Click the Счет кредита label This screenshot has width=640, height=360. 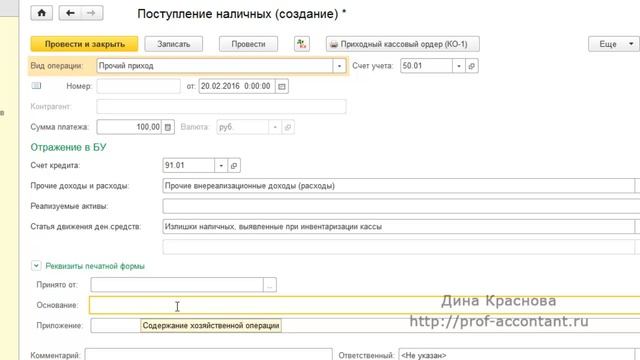(x=55, y=165)
